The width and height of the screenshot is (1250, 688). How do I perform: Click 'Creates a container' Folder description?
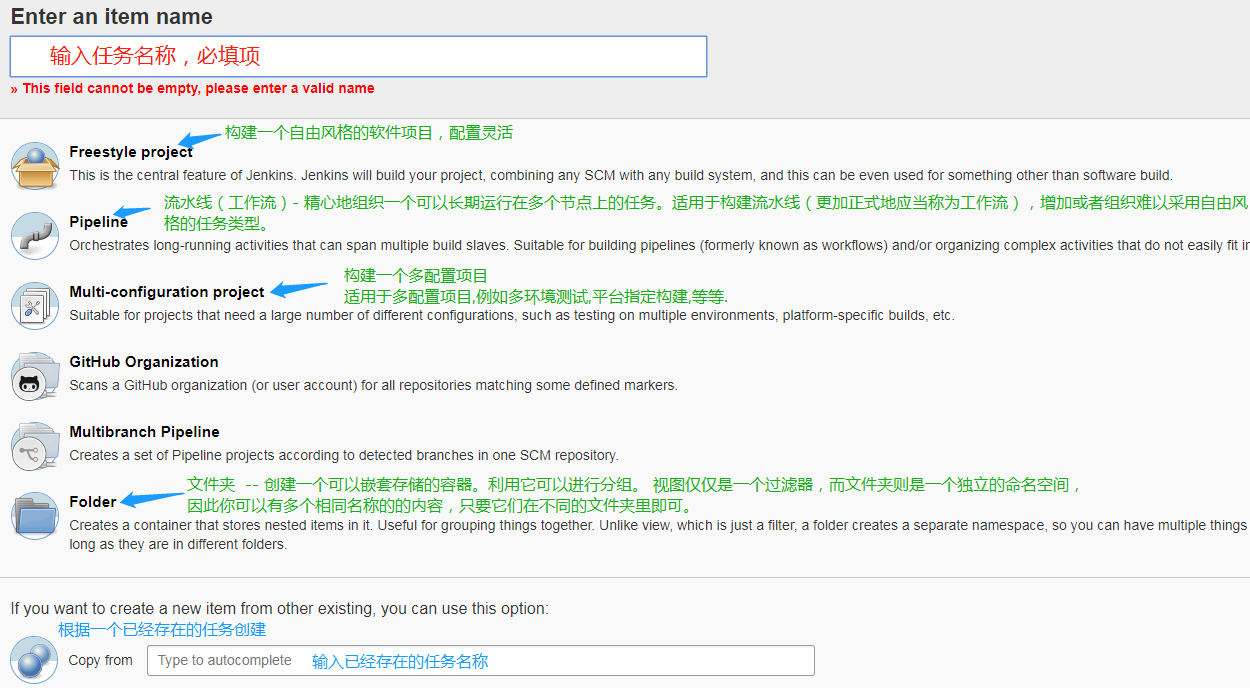(659, 535)
